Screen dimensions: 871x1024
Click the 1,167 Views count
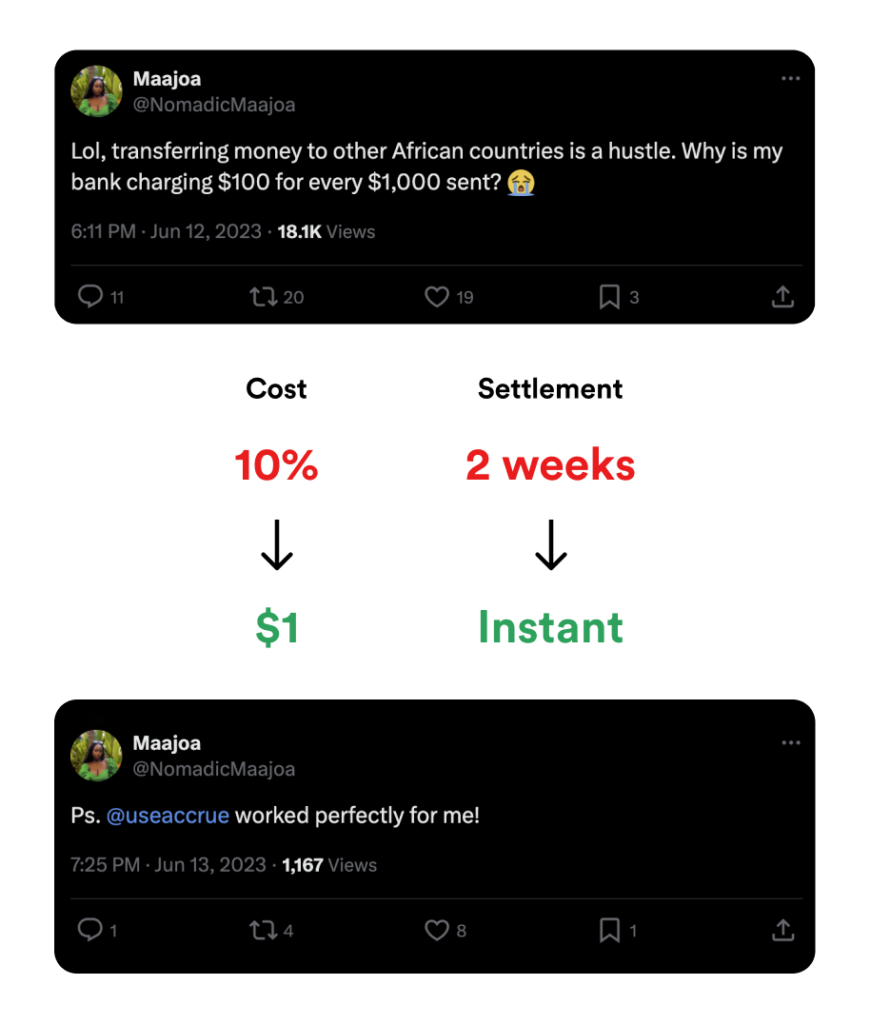click(329, 866)
